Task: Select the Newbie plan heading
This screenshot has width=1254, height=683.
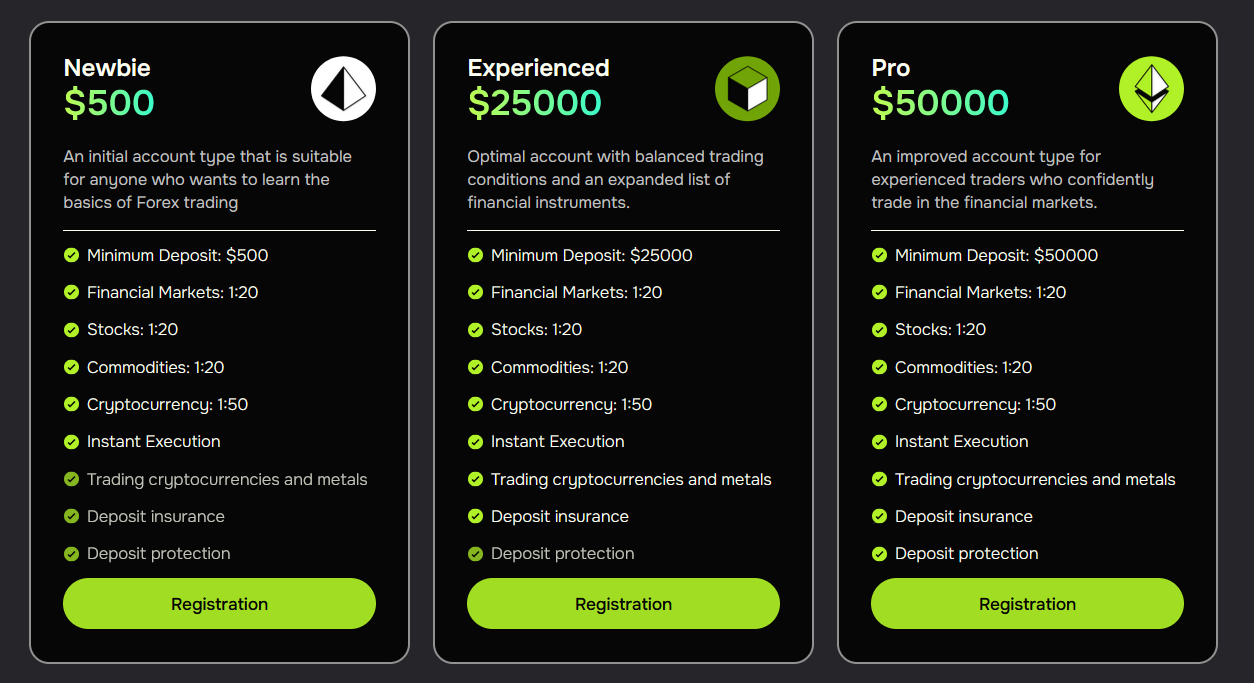Action: pyautogui.click(x=107, y=68)
